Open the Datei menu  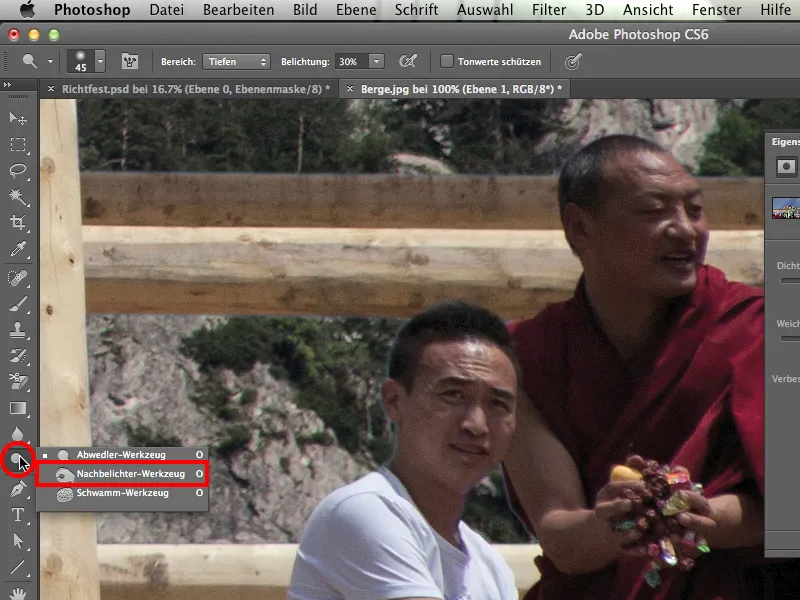pyautogui.click(x=167, y=10)
